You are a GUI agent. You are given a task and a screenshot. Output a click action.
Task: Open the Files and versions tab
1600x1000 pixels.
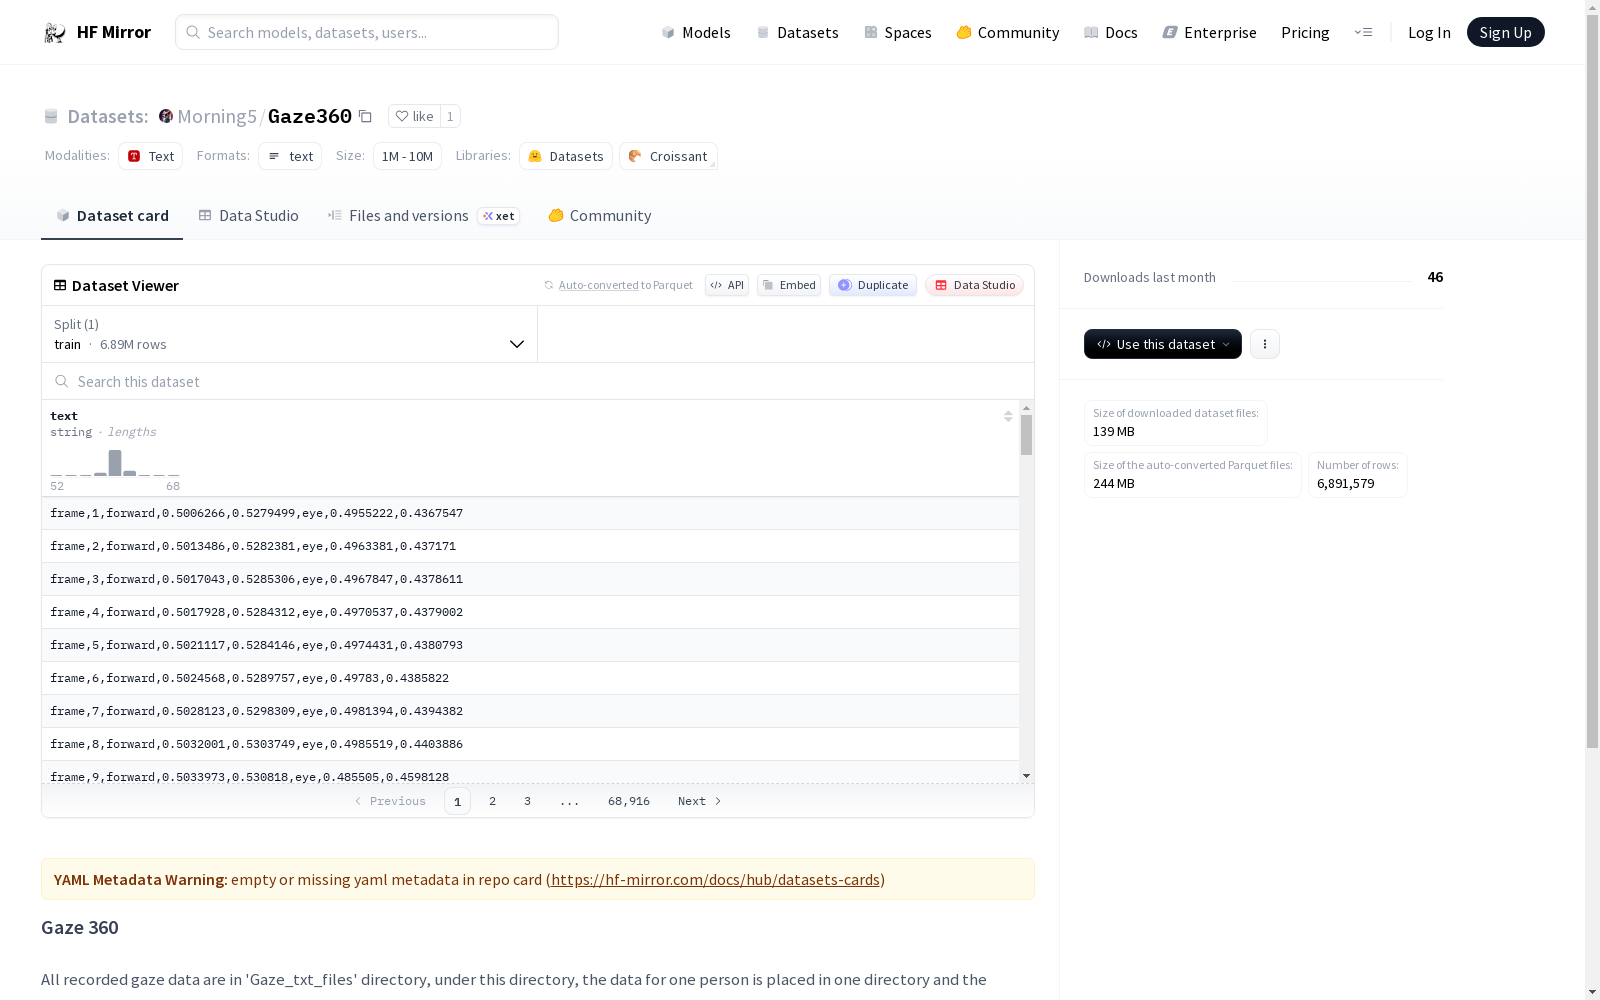pos(423,215)
